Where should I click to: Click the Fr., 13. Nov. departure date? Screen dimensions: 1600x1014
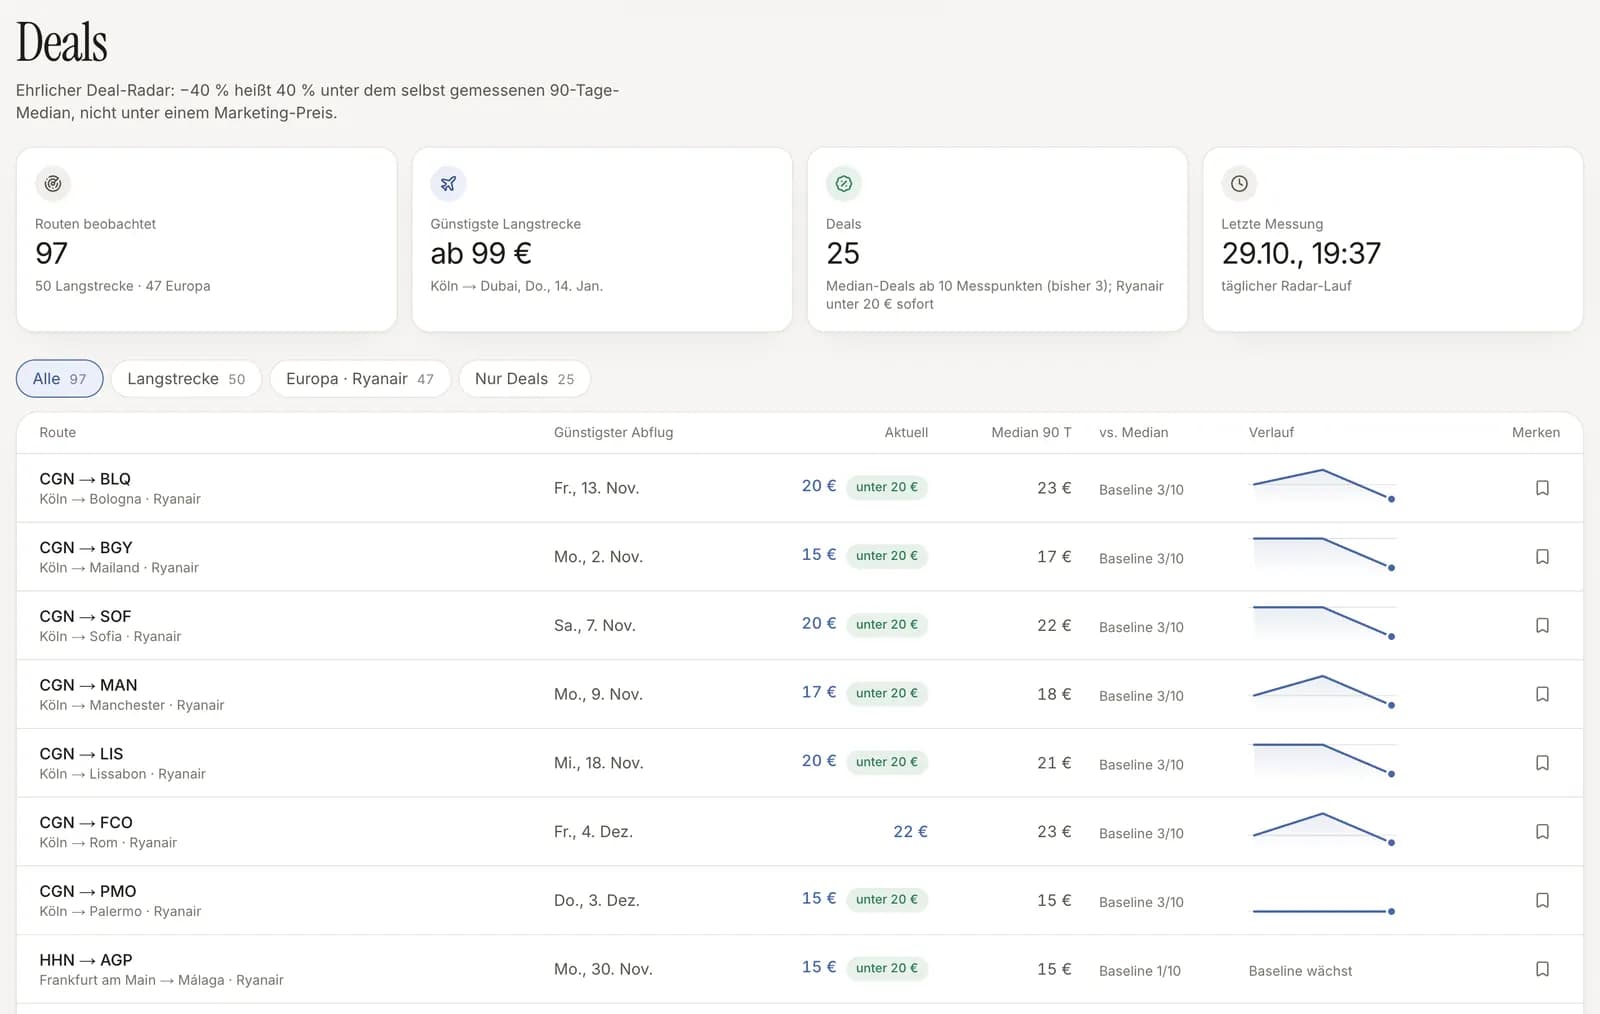coord(596,488)
